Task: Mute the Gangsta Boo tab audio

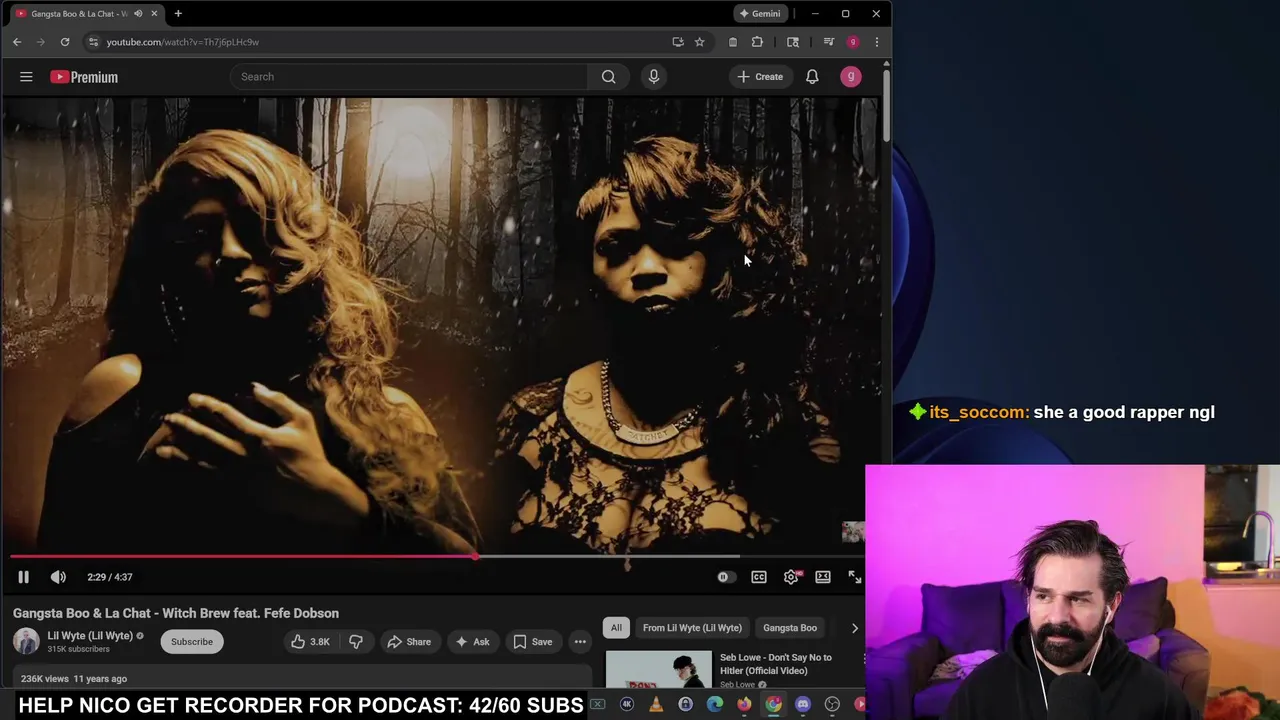Action: pos(138,14)
